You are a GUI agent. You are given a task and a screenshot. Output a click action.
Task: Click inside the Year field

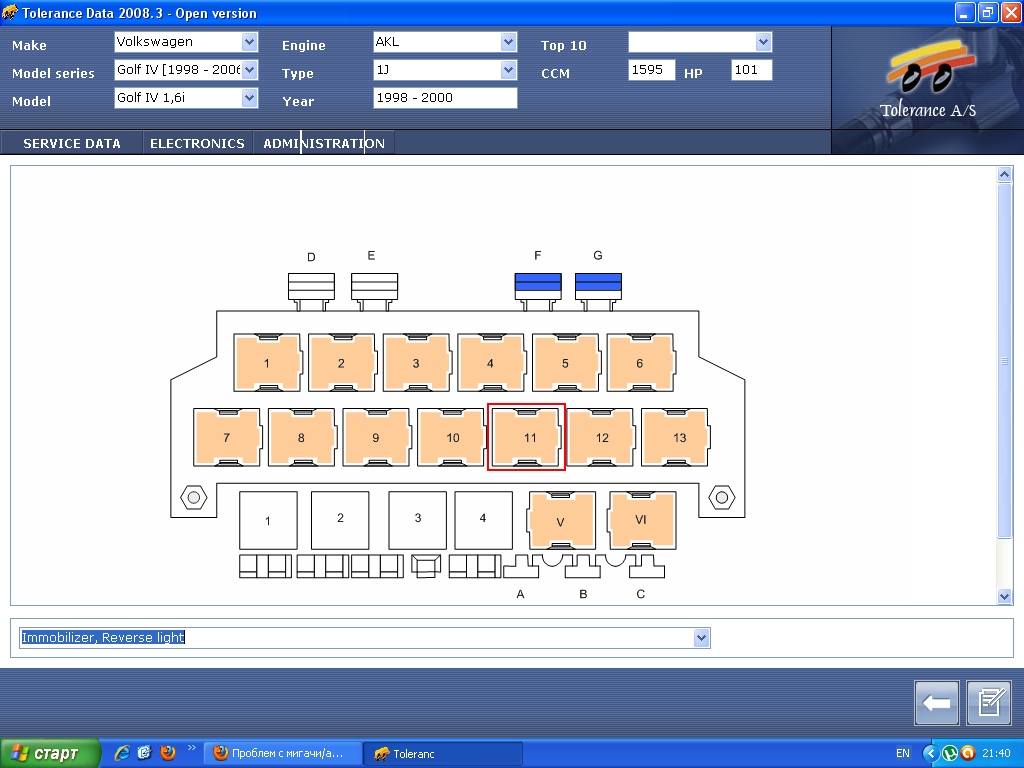[x=445, y=98]
